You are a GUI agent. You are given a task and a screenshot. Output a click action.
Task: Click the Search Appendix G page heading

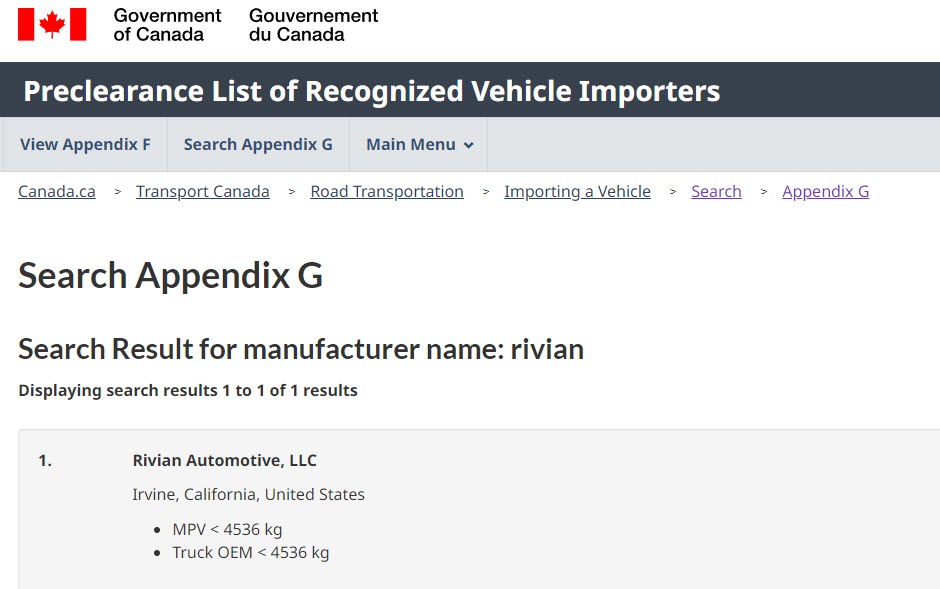pyautogui.click(x=171, y=275)
